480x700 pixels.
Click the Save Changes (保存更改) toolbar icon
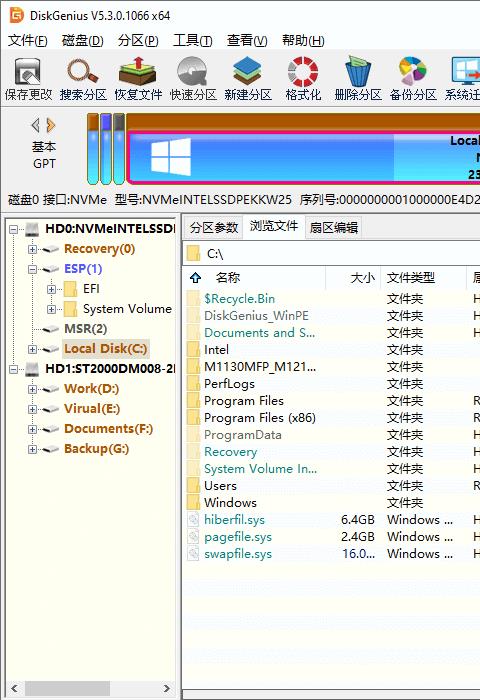(x=28, y=79)
